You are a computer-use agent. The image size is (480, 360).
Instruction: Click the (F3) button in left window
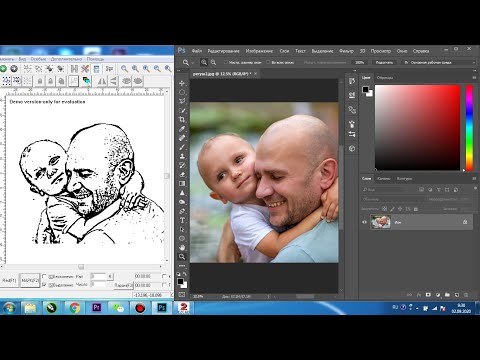click(123, 285)
